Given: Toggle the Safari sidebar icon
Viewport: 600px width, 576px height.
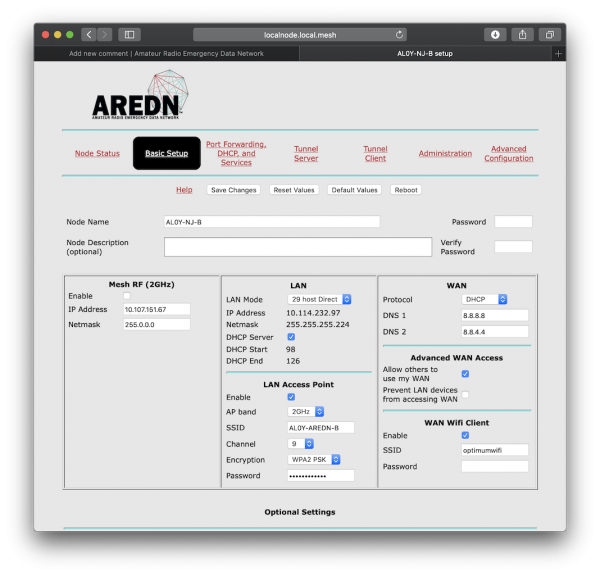Looking at the screenshot, I should pyautogui.click(x=129, y=35).
